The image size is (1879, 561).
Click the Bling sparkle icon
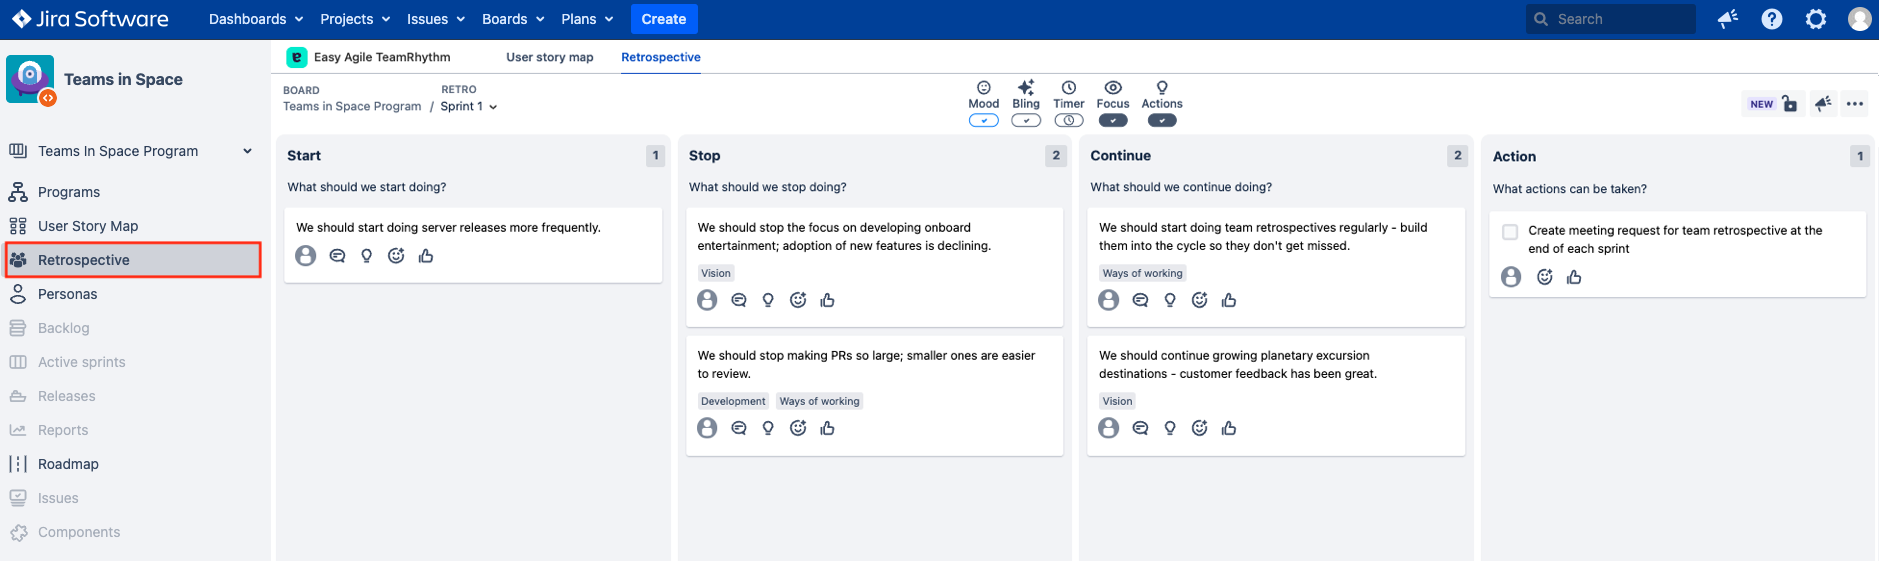(x=1026, y=88)
